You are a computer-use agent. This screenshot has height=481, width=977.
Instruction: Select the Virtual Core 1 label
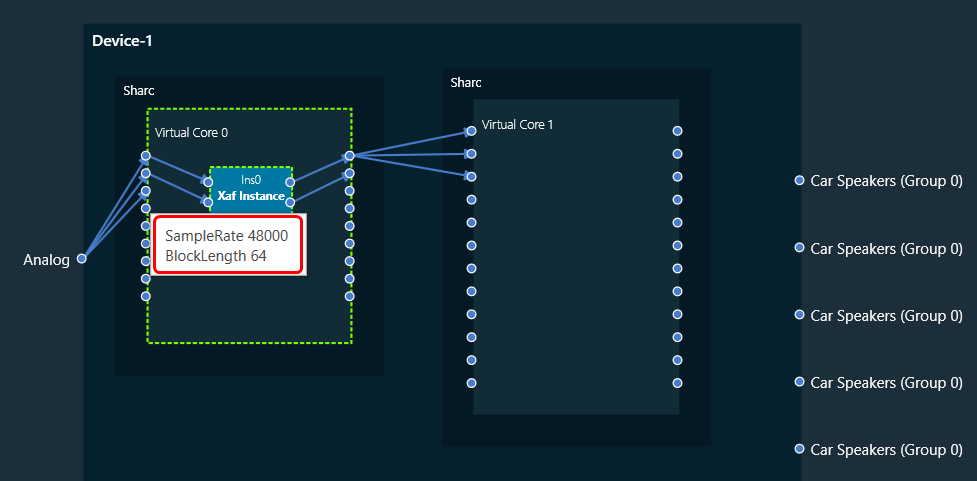[x=517, y=125]
